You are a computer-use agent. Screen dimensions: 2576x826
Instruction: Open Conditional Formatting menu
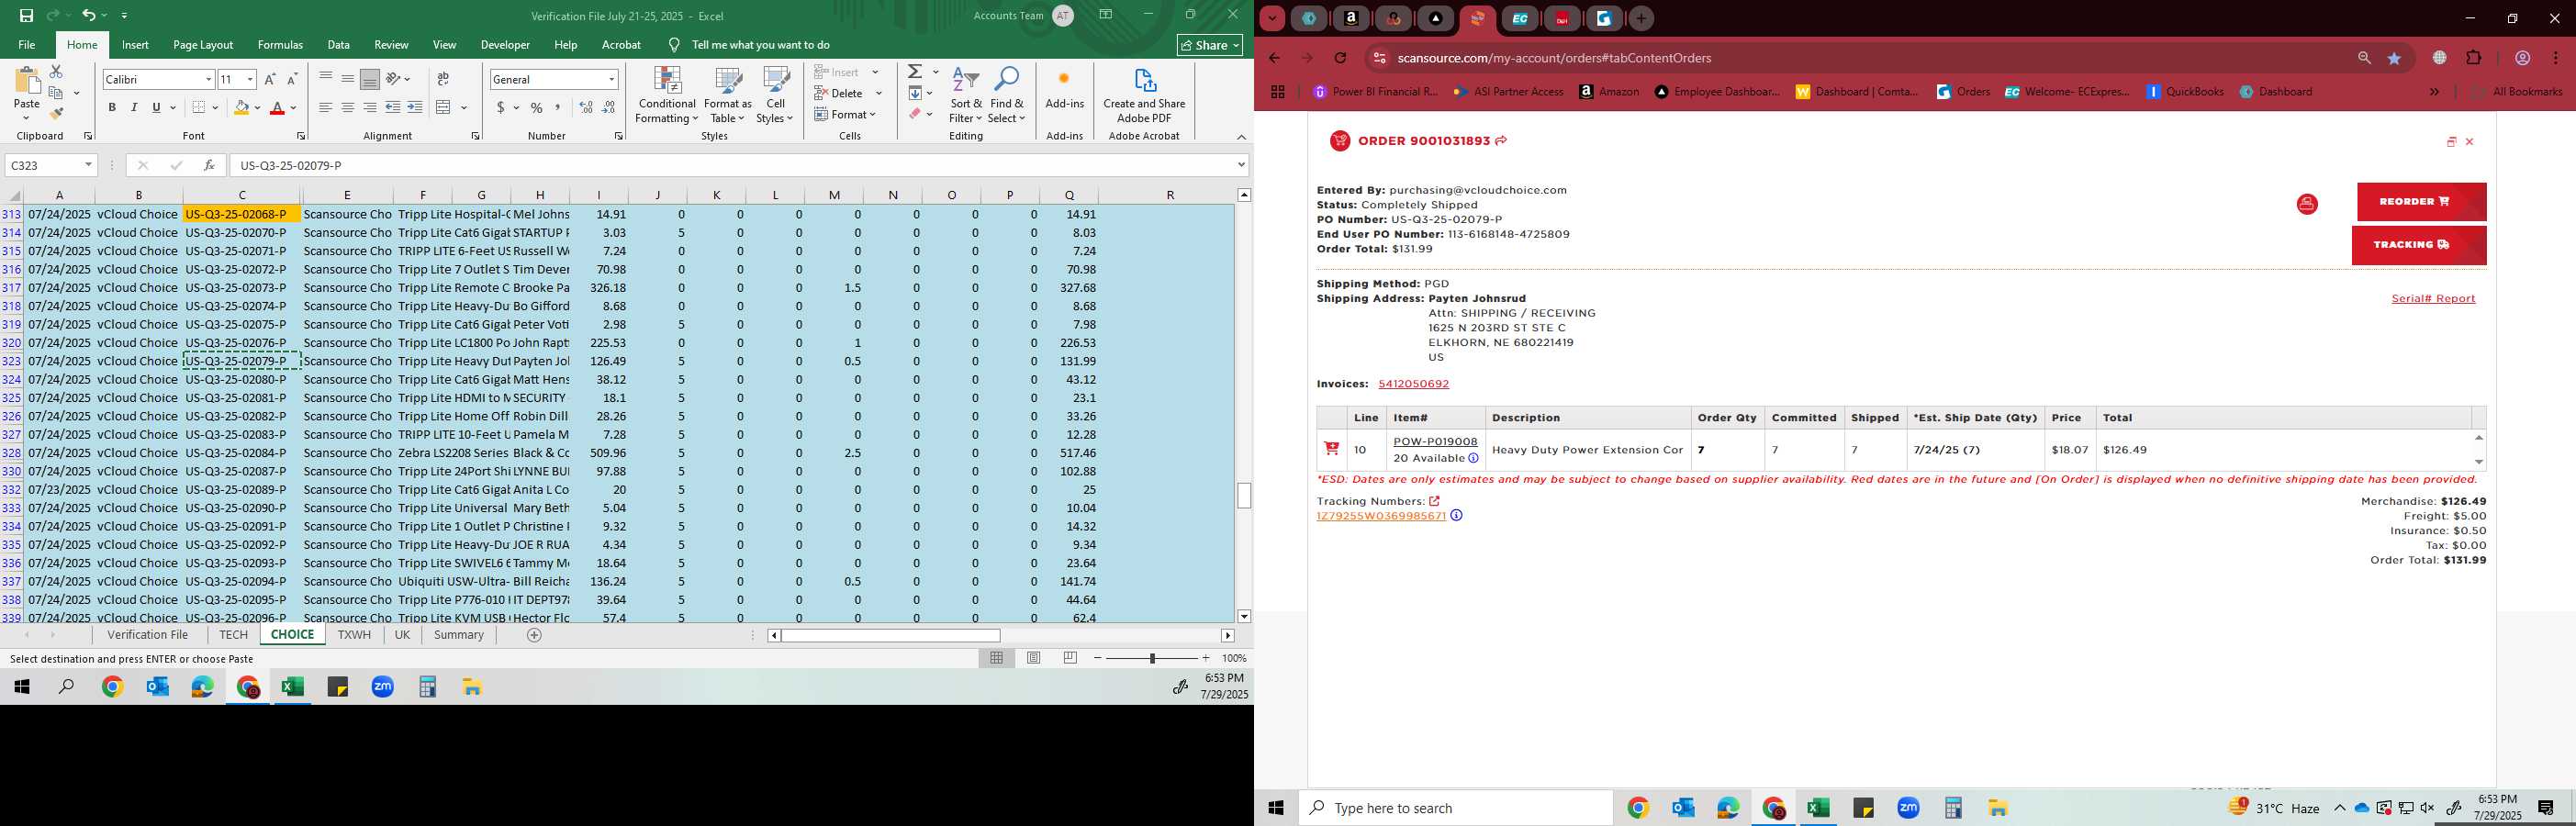tap(667, 95)
